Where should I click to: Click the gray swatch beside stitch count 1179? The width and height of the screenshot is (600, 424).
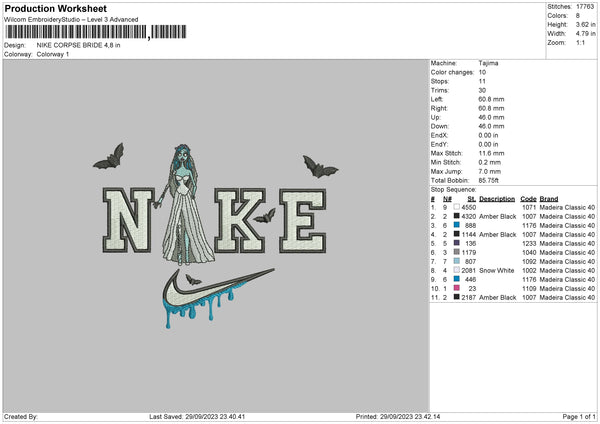coord(457,252)
